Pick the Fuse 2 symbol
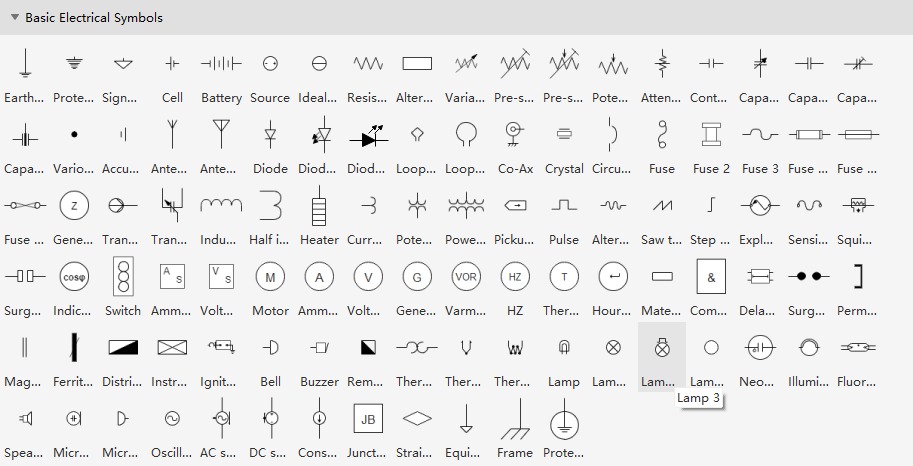This screenshot has height=466, width=913. click(x=711, y=135)
